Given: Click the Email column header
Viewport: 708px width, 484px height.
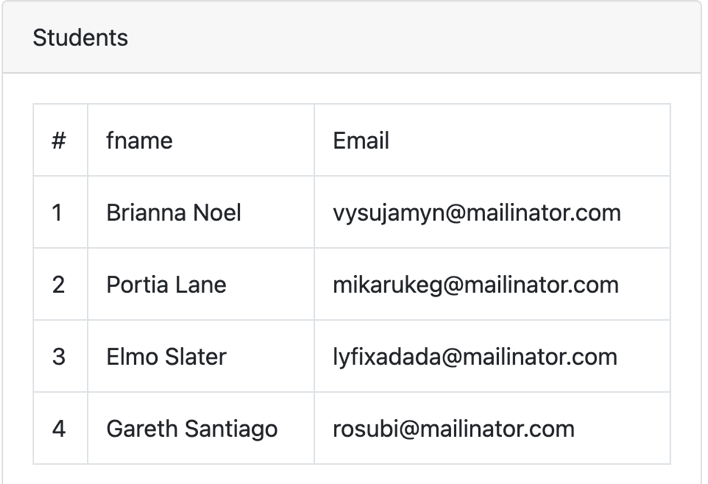Looking at the screenshot, I should click(x=492, y=140).
